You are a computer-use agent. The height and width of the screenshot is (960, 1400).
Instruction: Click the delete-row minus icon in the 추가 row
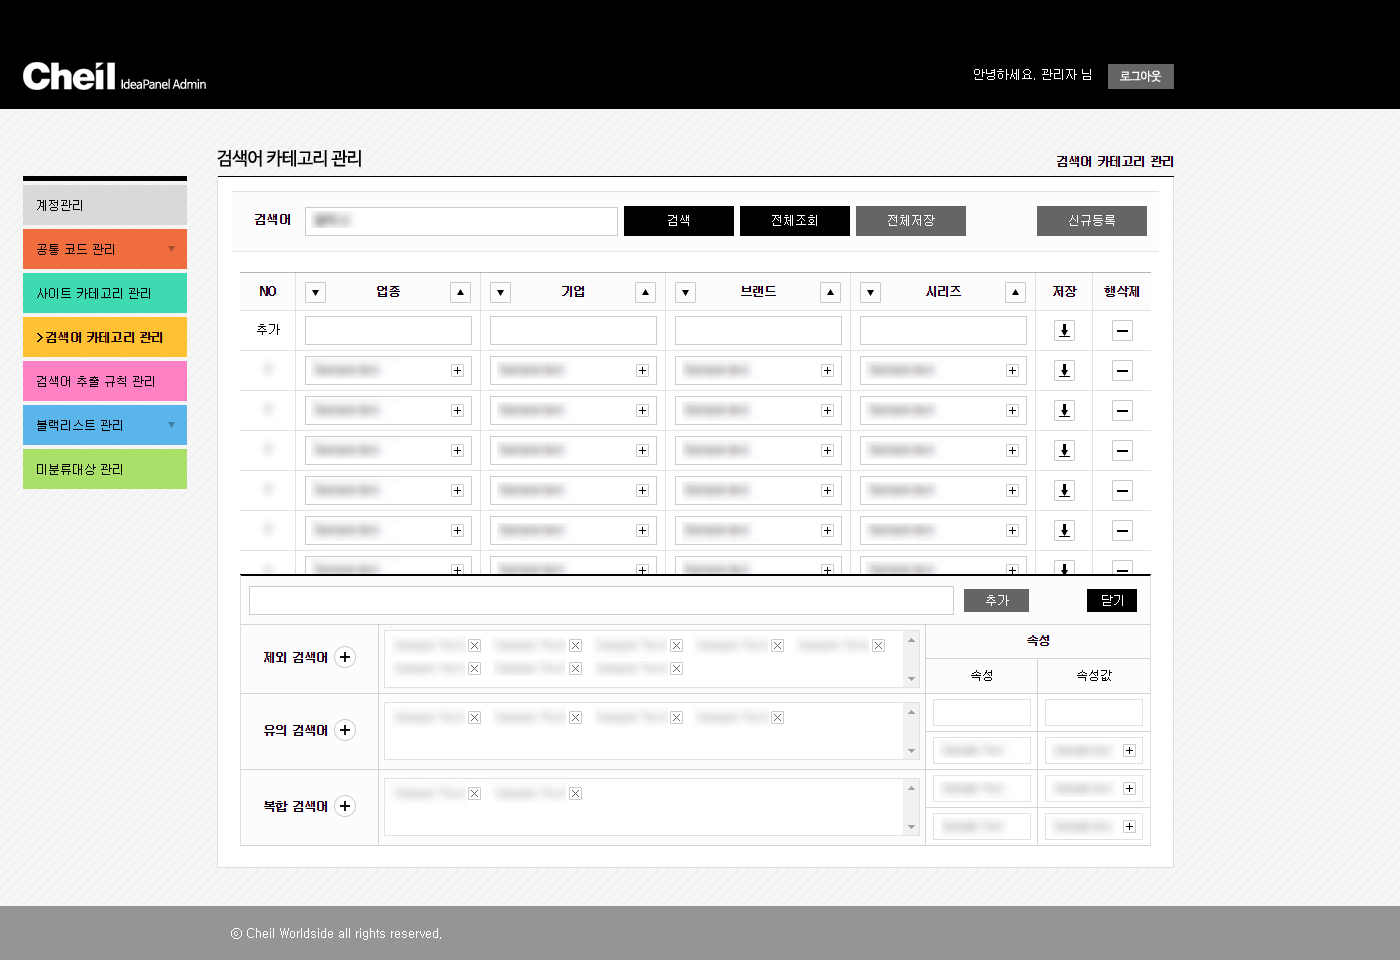(x=1122, y=331)
